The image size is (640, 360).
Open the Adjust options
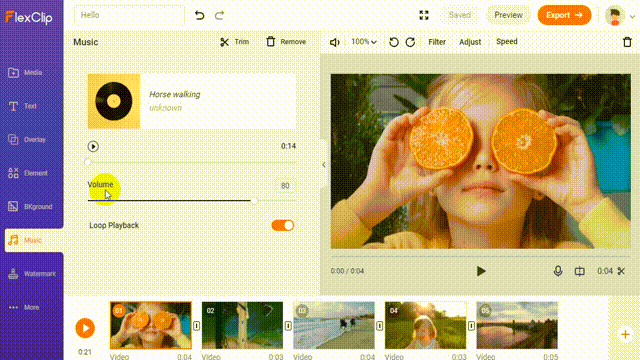[470, 42]
